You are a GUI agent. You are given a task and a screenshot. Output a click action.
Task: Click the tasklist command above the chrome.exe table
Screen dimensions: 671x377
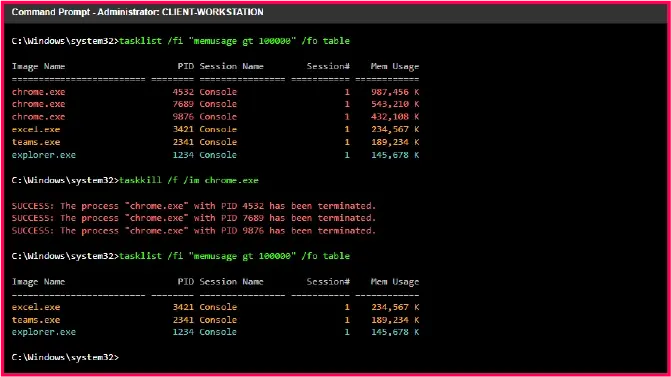click(x=235, y=41)
